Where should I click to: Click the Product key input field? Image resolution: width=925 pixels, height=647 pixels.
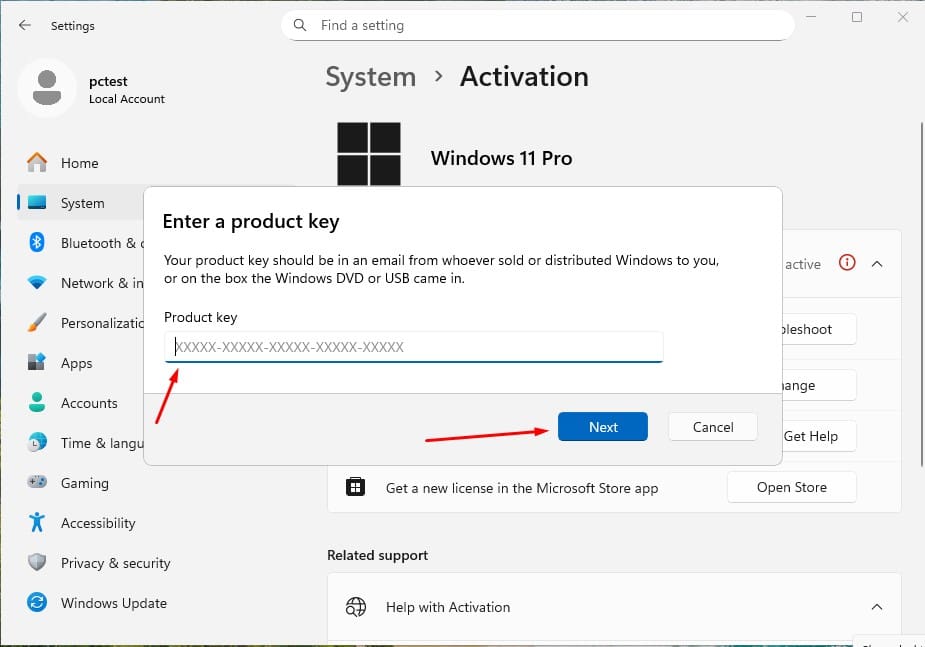pos(413,347)
